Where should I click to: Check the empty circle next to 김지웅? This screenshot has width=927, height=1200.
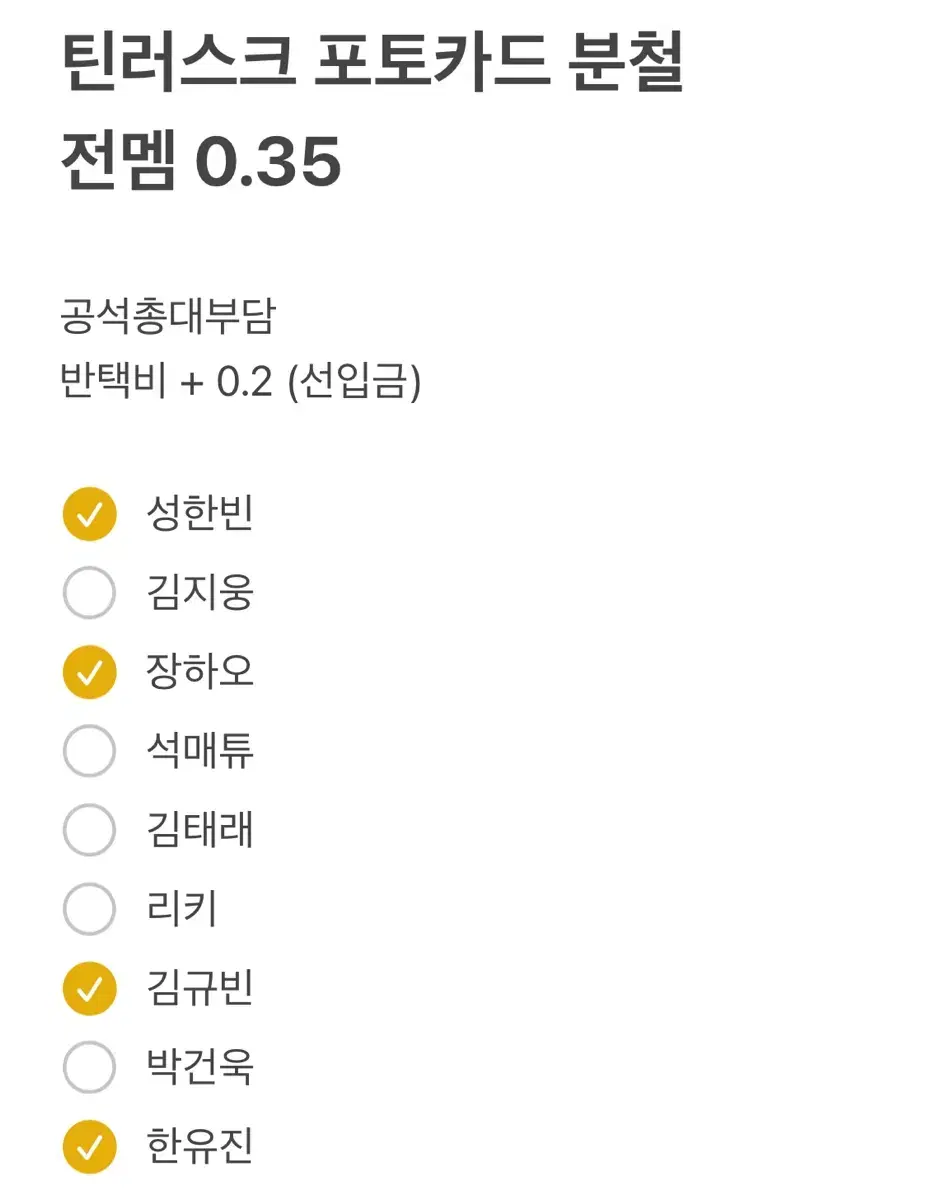89,593
